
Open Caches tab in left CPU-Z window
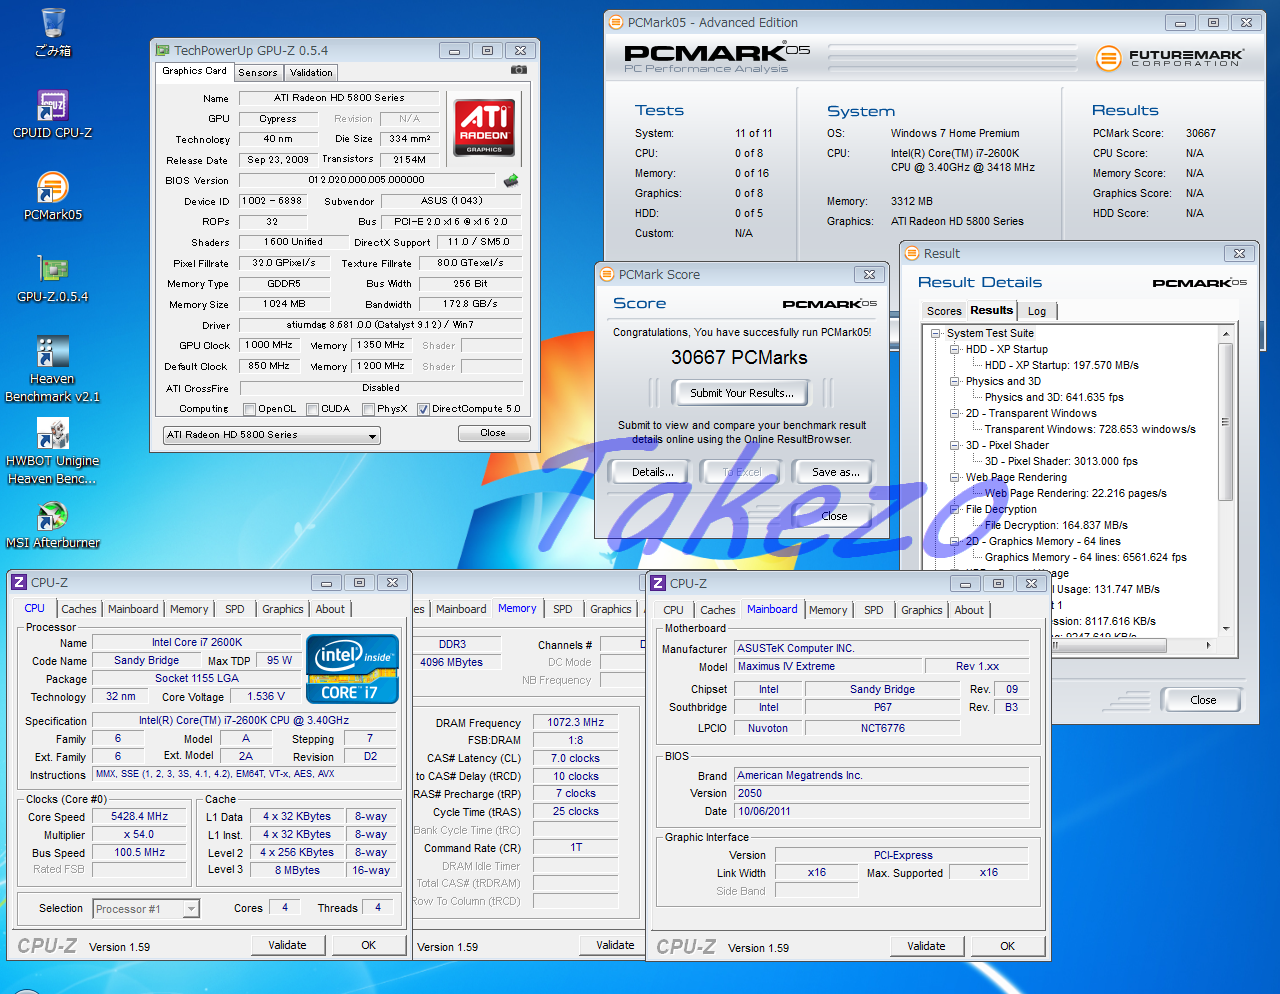pyautogui.click(x=79, y=609)
